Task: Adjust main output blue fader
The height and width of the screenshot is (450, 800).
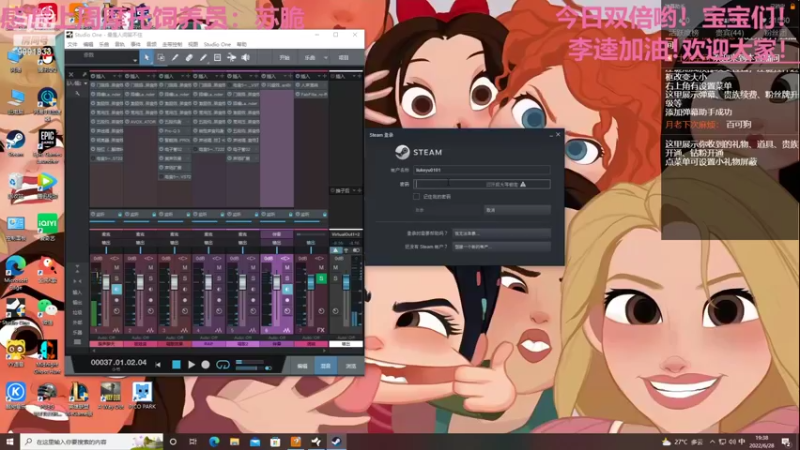Action: 346,282
